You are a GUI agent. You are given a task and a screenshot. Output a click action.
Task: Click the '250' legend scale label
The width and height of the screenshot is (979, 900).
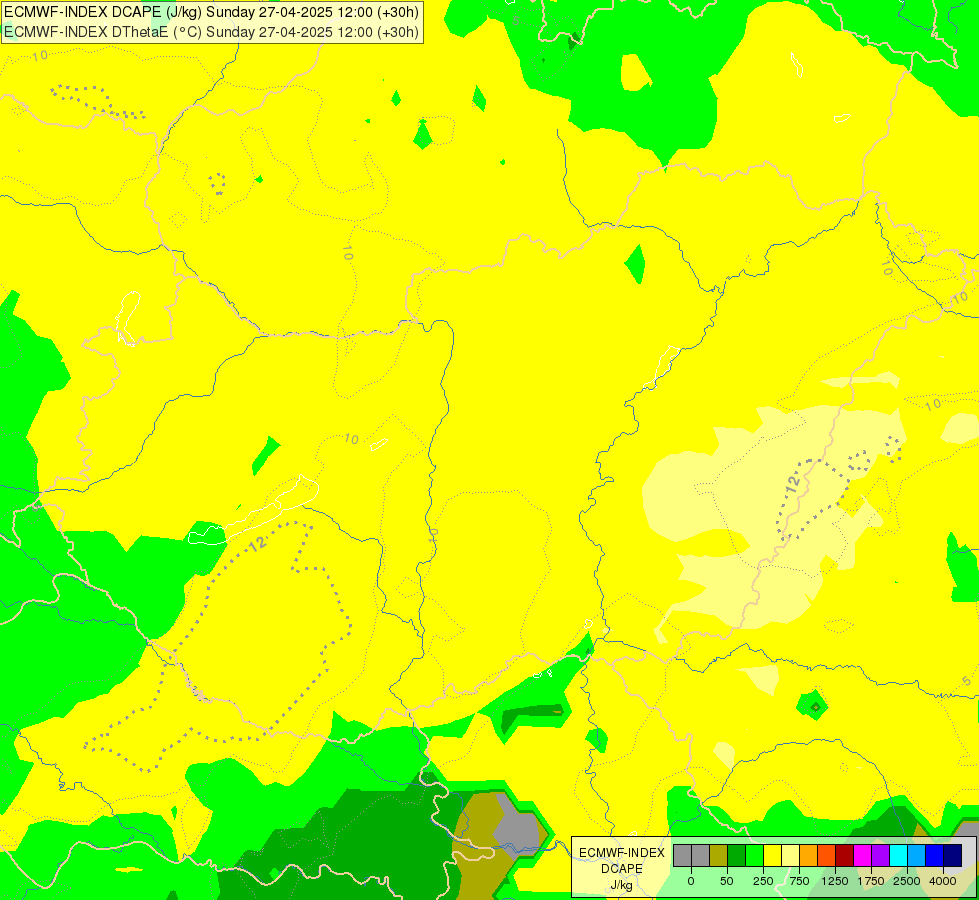(x=763, y=881)
